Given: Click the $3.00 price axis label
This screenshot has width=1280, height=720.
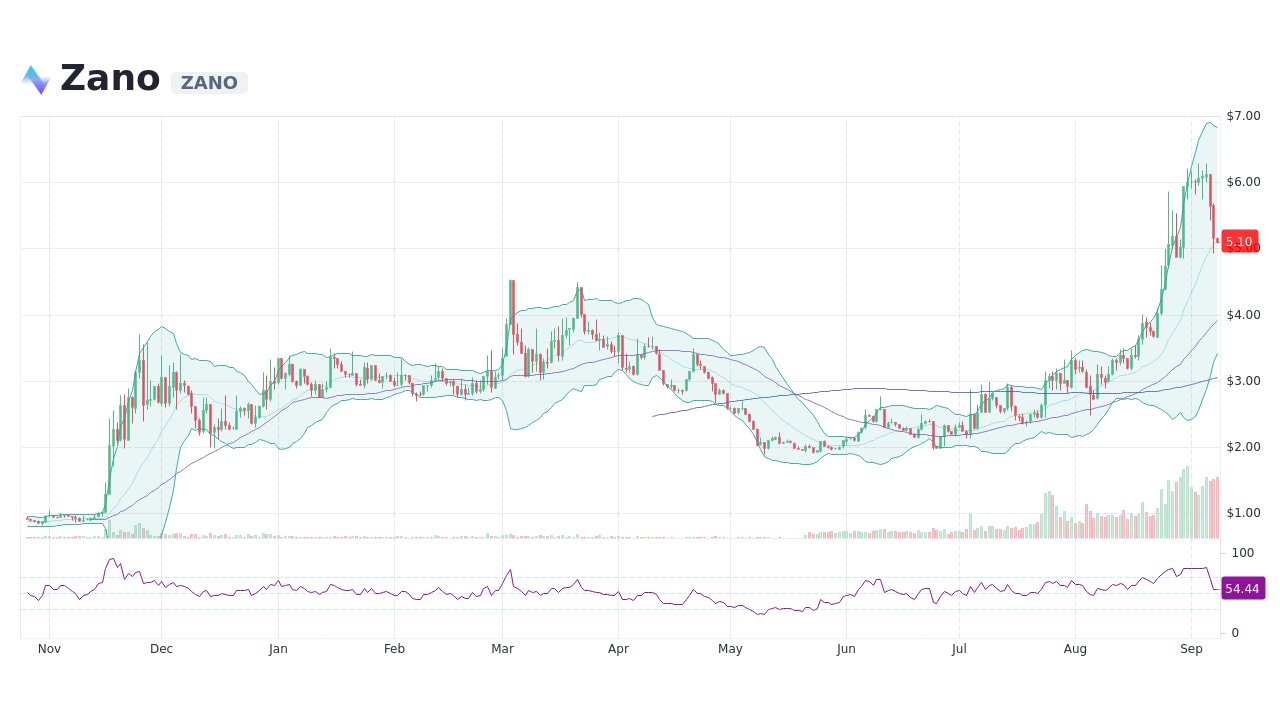Looking at the screenshot, I should click(x=1243, y=381).
